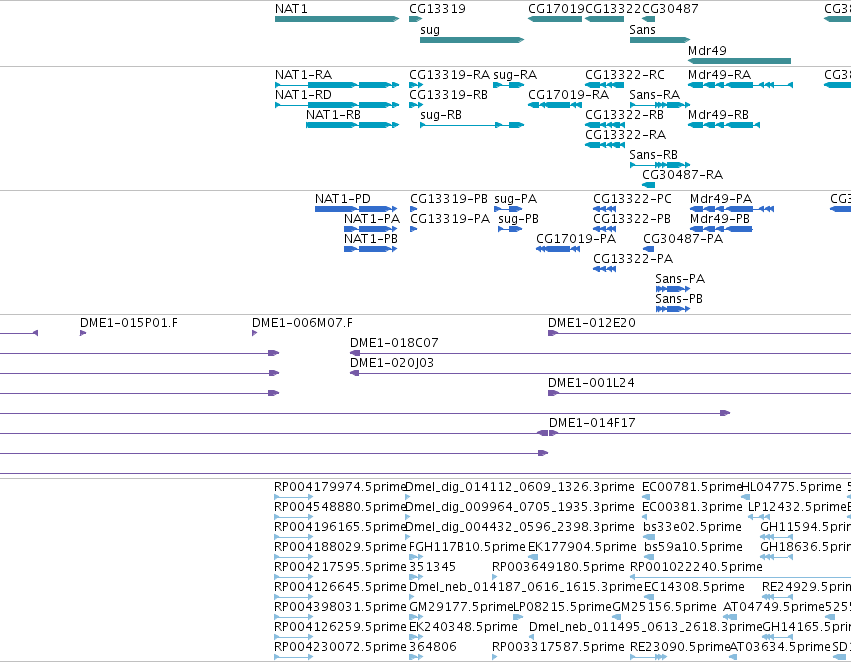Click the RE23090.5prime EST label
The width and height of the screenshot is (851, 662).
(x=680, y=647)
